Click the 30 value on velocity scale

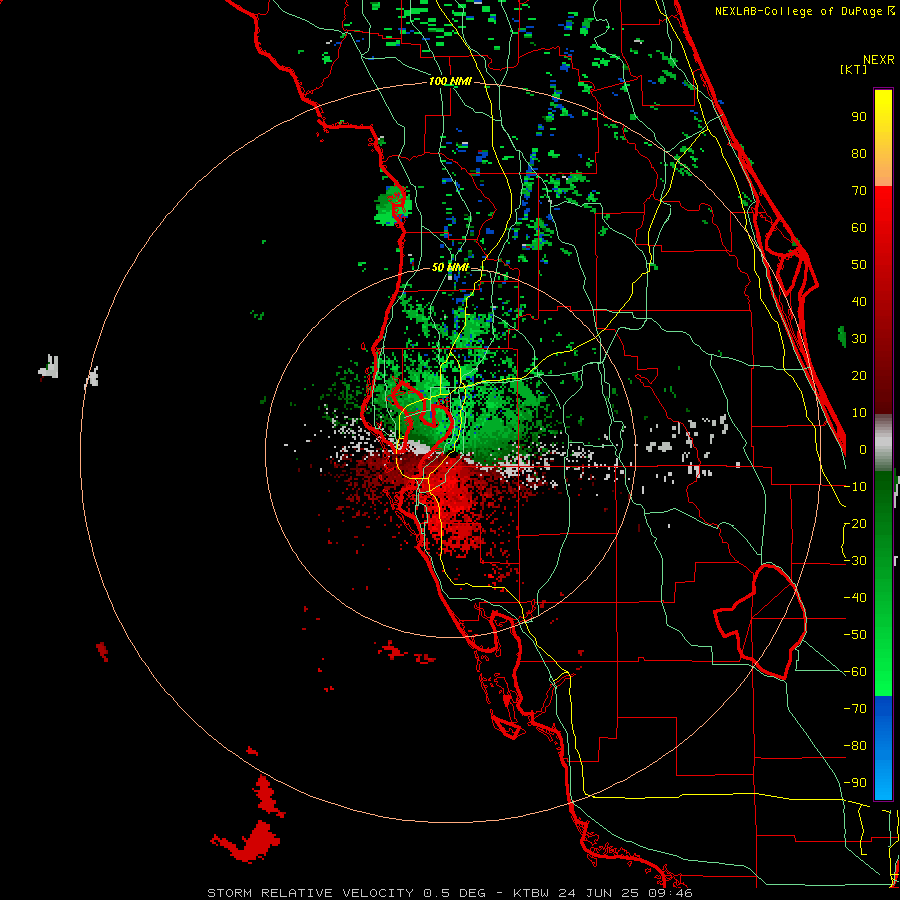pyautogui.click(x=859, y=339)
